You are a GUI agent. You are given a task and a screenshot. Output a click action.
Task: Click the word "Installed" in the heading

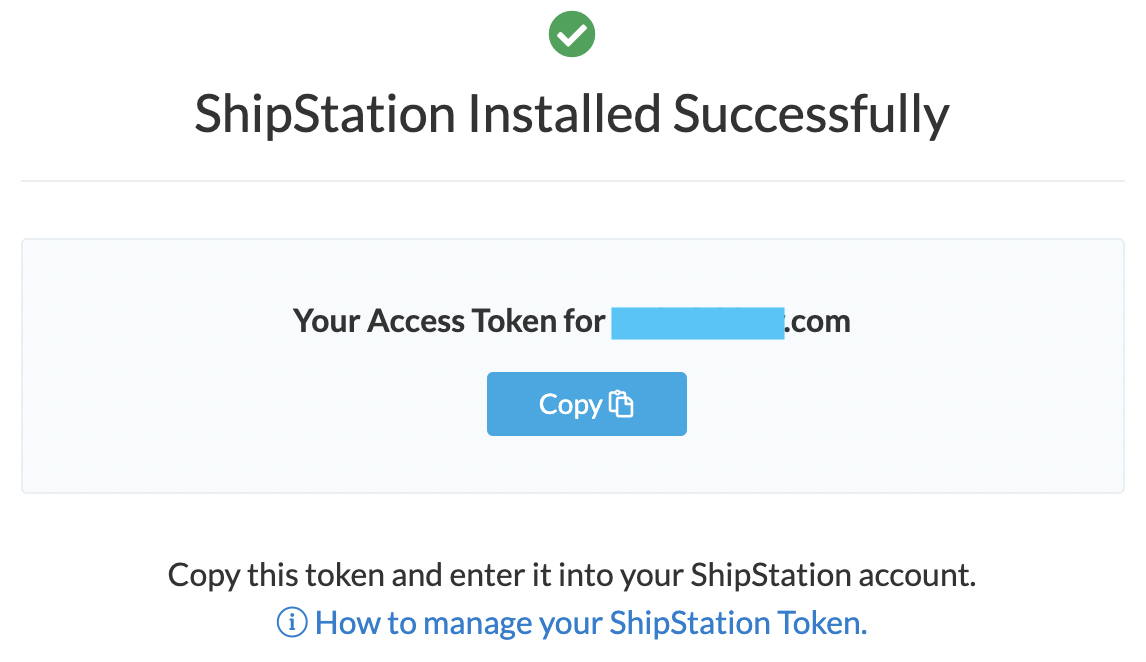[565, 114]
